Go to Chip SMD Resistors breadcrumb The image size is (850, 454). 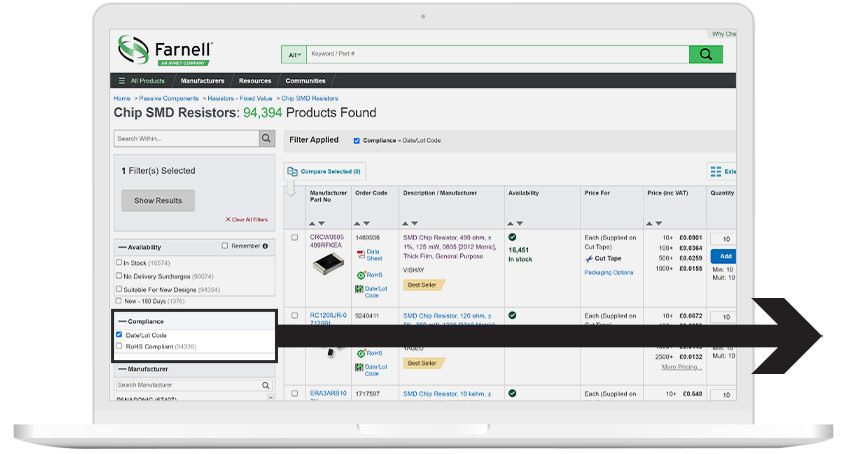(310, 98)
